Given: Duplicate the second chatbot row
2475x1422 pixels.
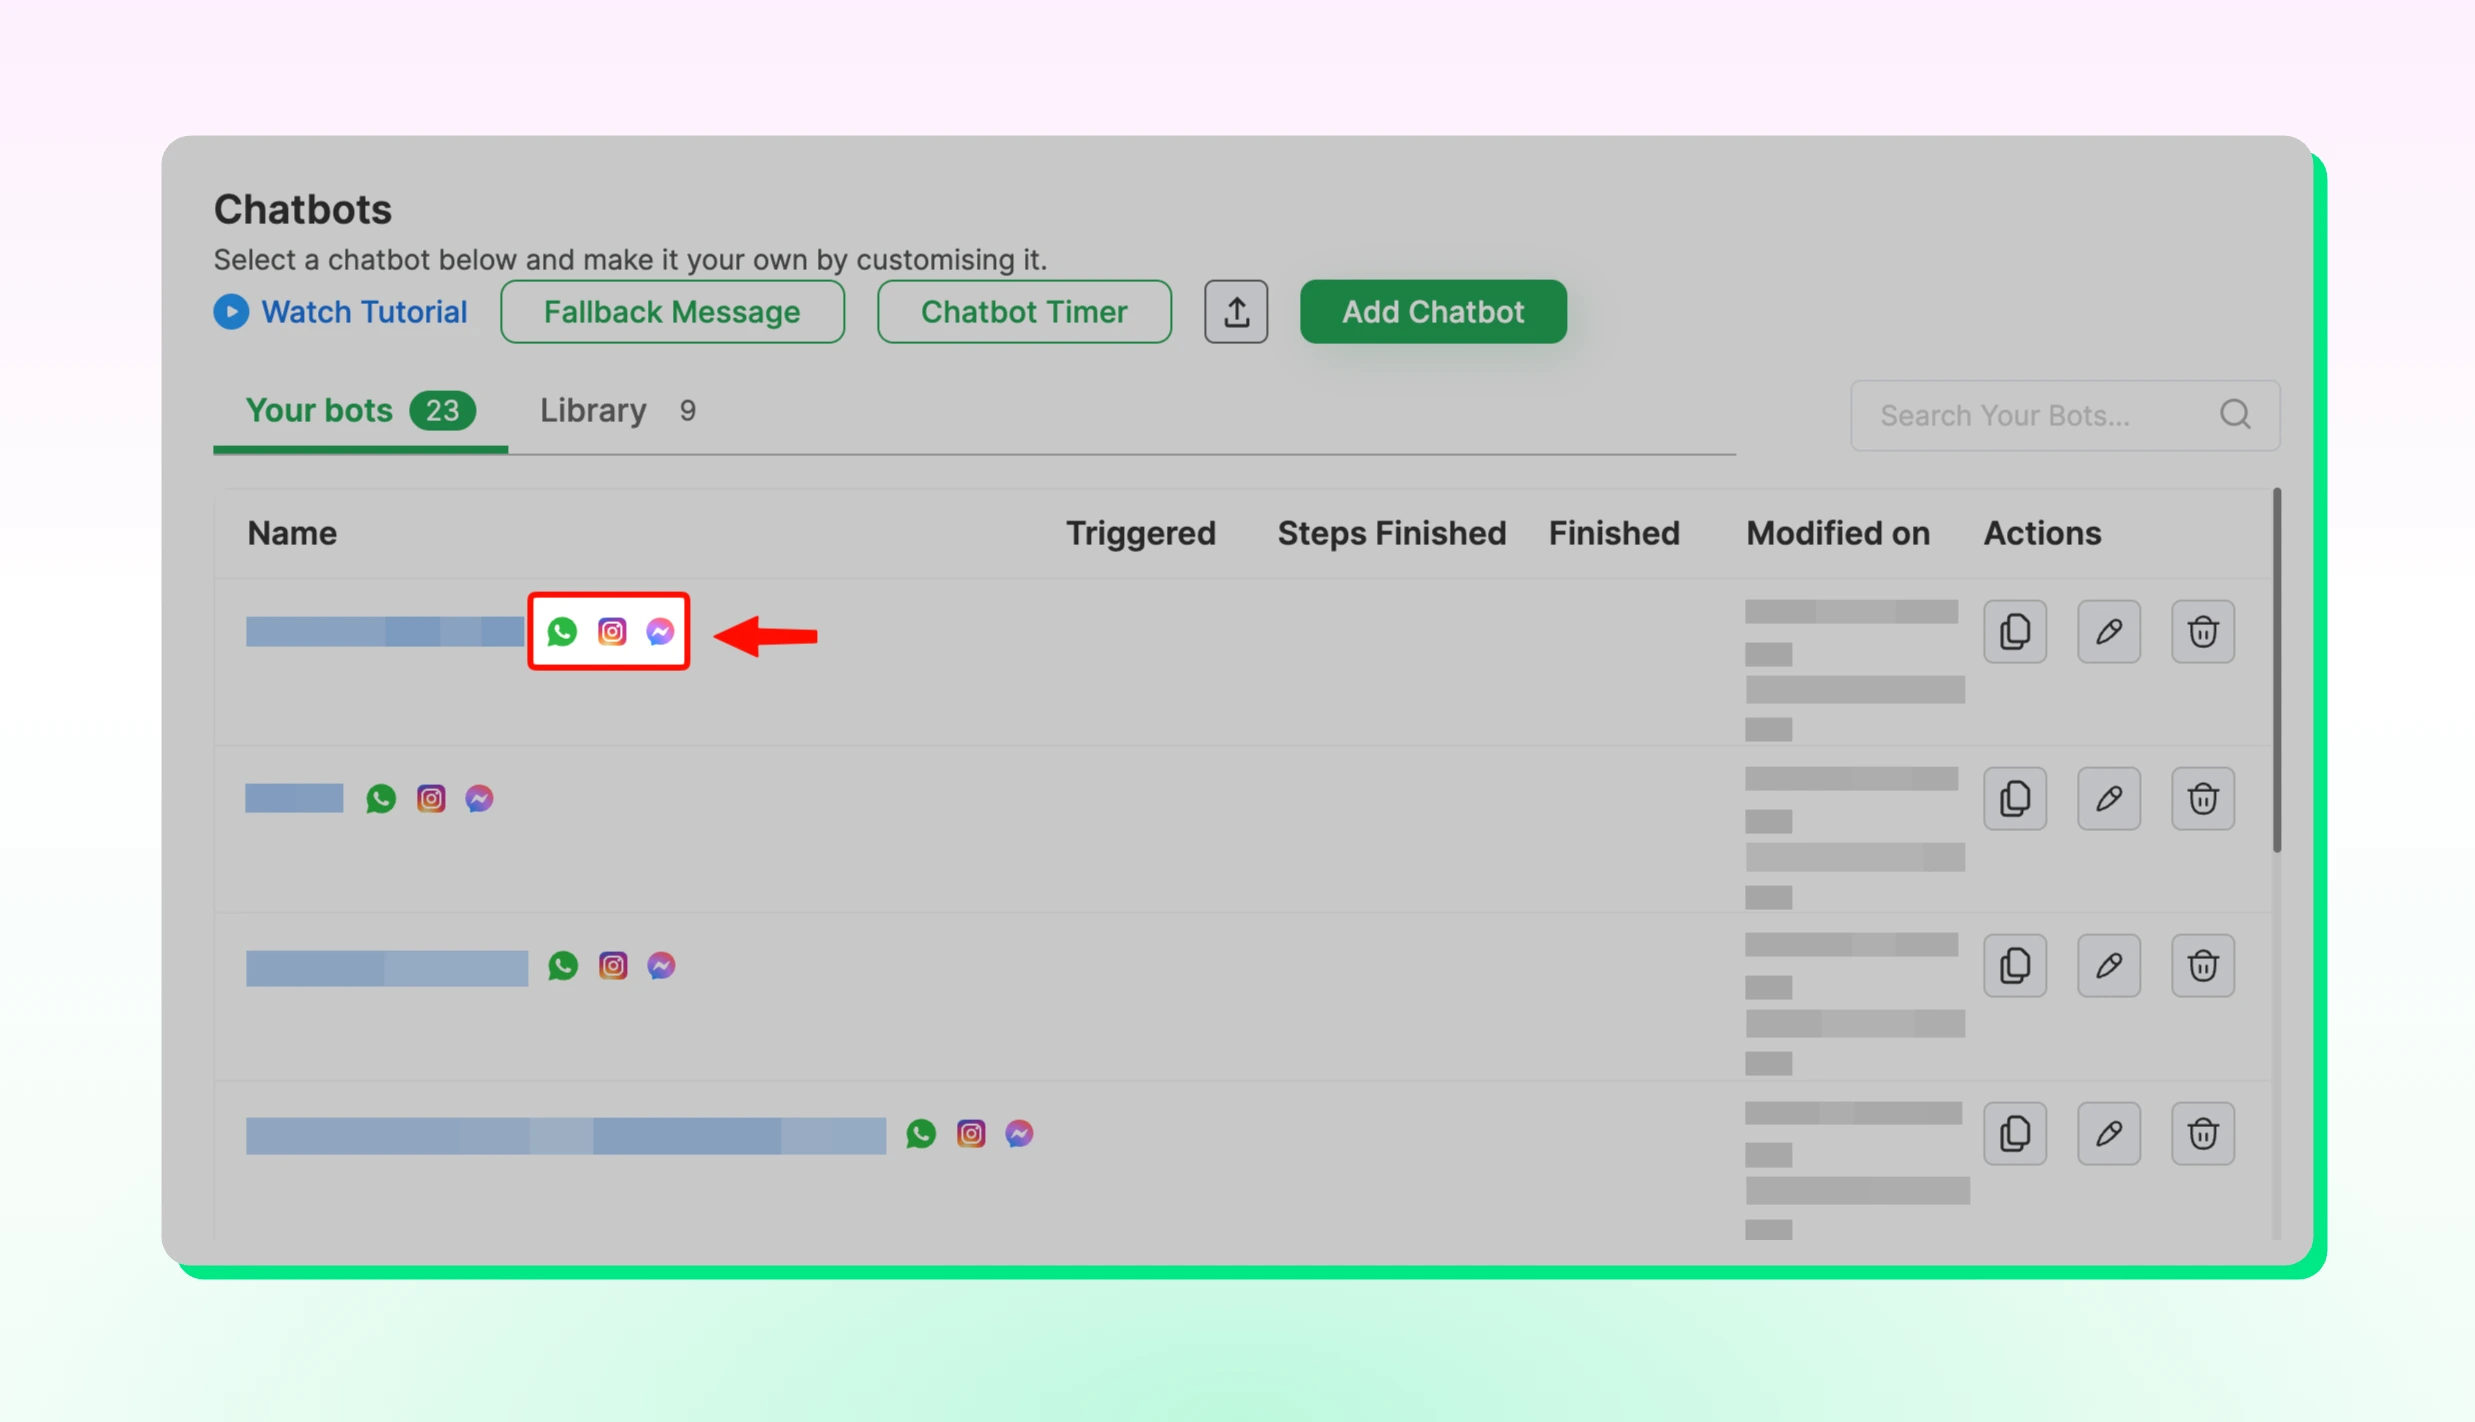Looking at the screenshot, I should click(x=2015, y=799).
